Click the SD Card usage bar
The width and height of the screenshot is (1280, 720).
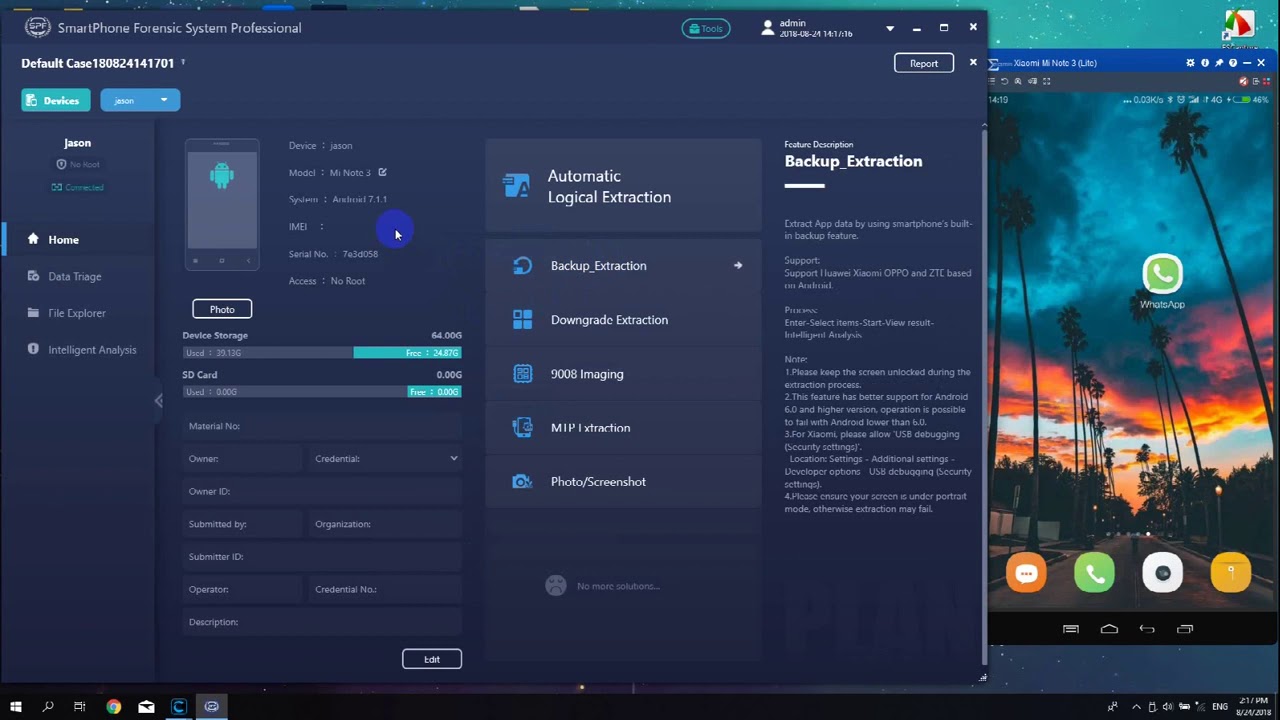tap(322, 392)
